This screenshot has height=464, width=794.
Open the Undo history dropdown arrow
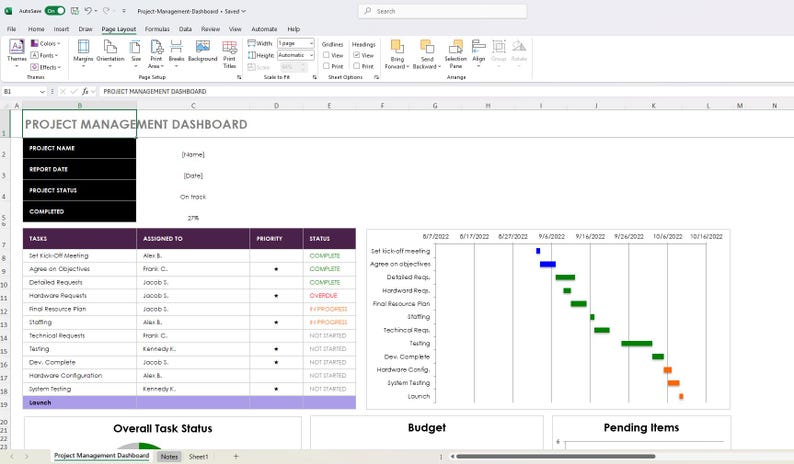pos(96,11)
